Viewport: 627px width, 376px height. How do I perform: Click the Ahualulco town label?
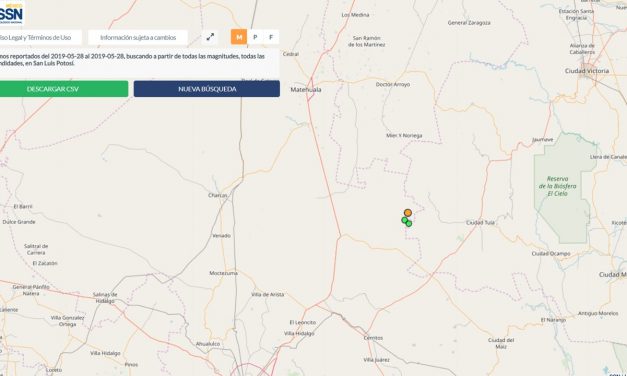(208, 344)
